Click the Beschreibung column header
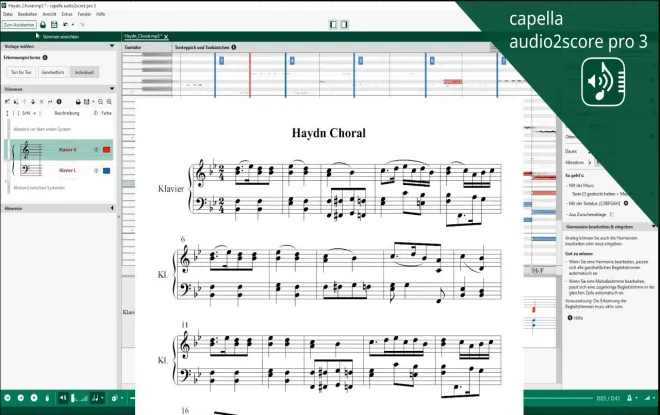660x415 pixels. [67, 113]
